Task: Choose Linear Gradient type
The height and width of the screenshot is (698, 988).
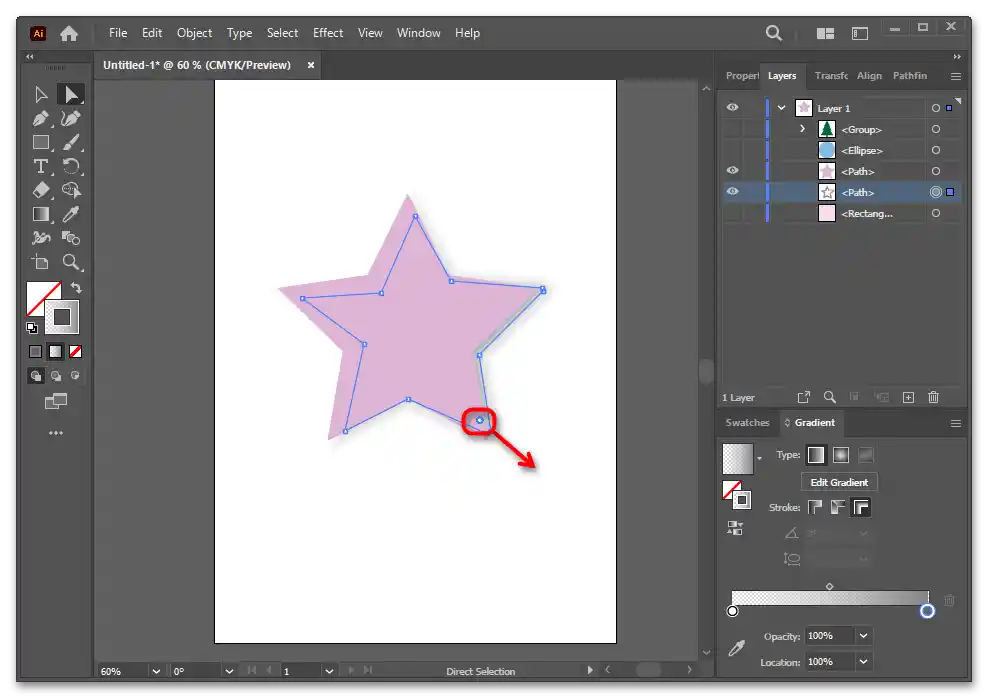Action: click(816, 455)
